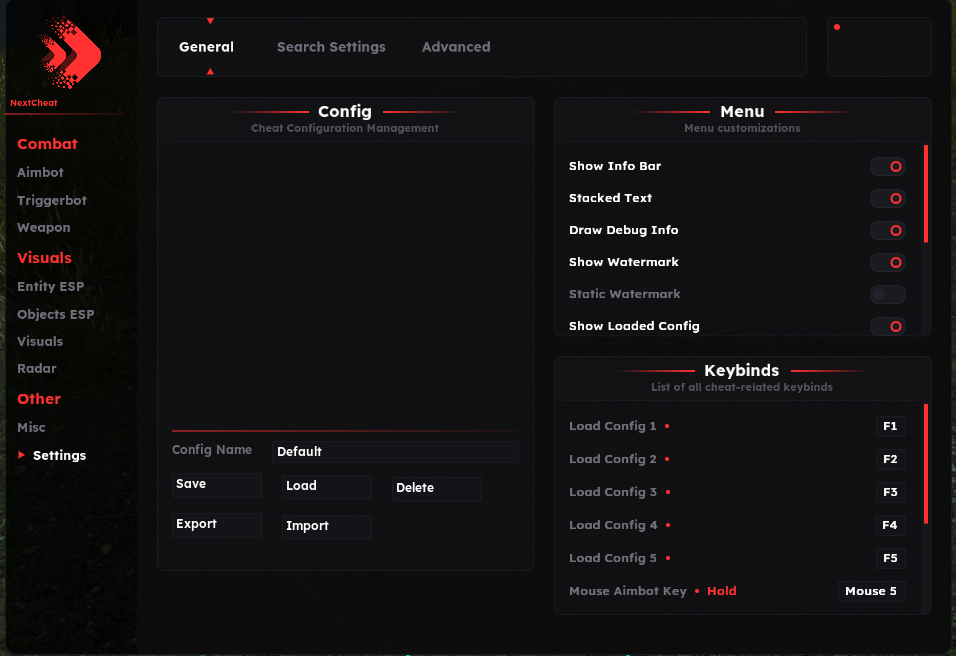Click the red dot in top-right box
Image resolution: width=956 pixels, height=656 pixels.
point(837,27)
